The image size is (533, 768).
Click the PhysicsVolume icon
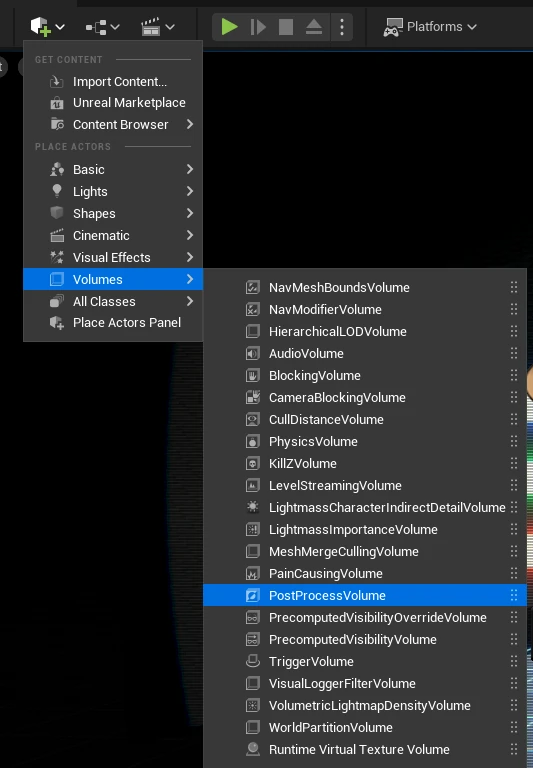252,441
